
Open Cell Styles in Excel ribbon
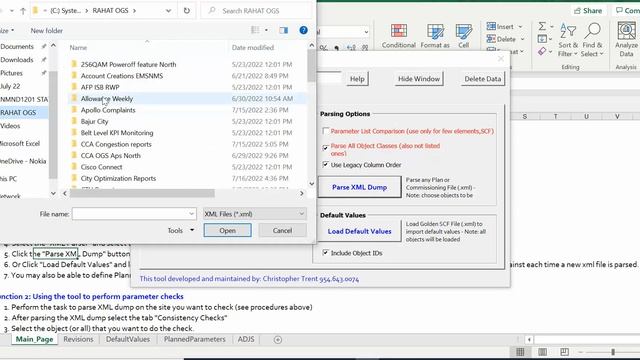click(464, 36)
